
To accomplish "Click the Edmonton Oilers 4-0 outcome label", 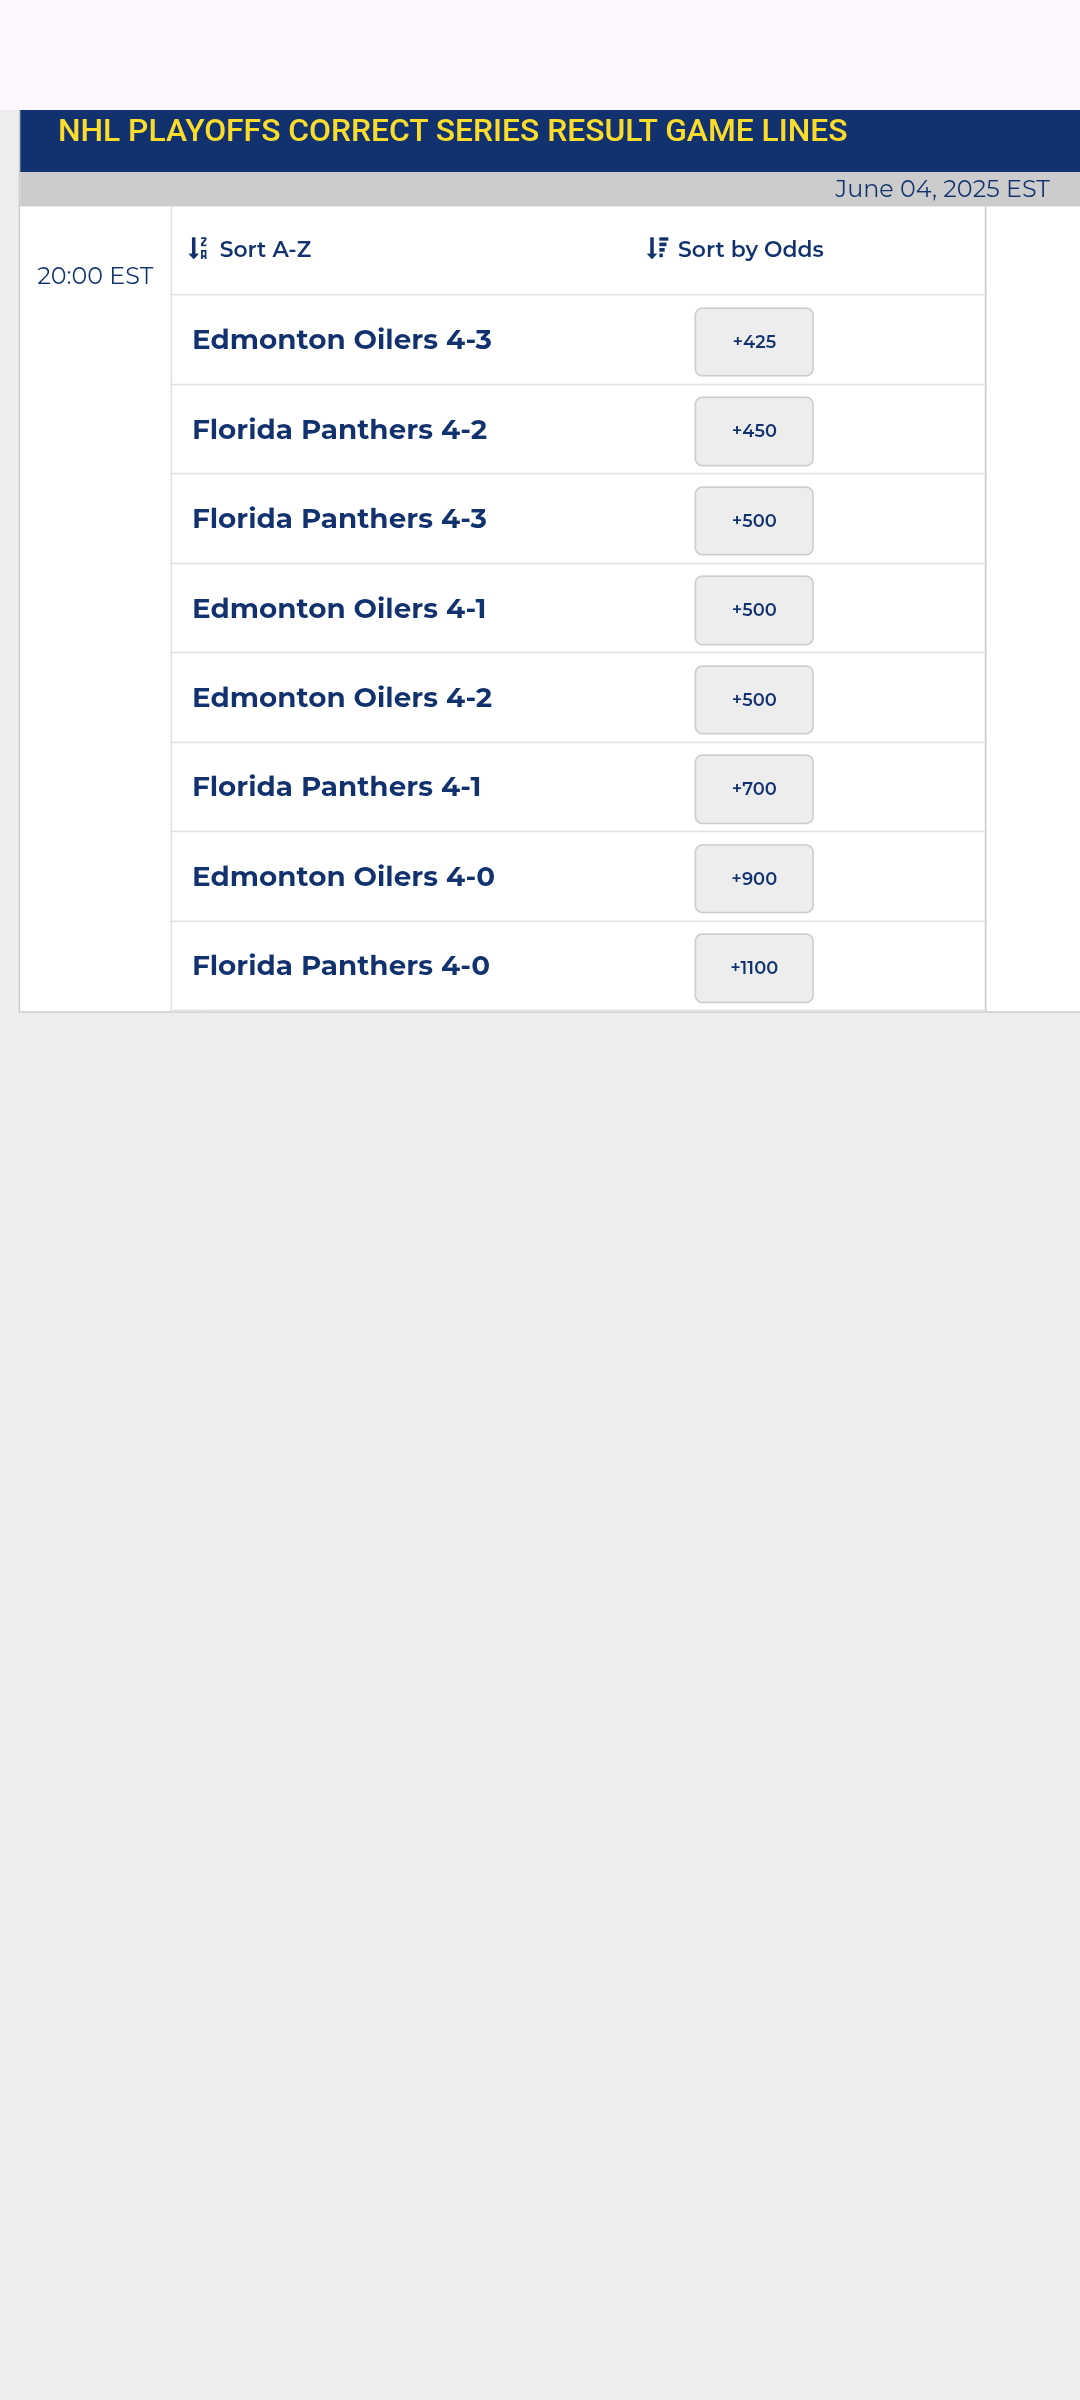I will (x=343, y=877).
